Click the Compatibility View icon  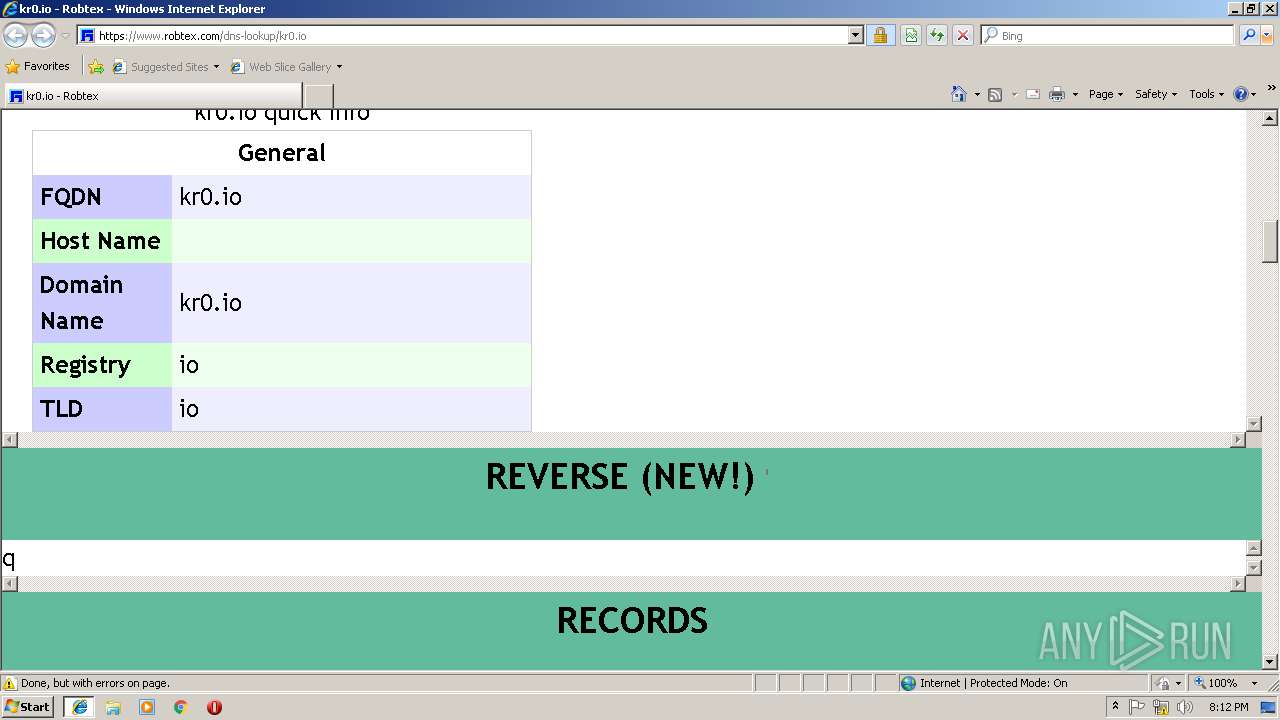pyautogui.click(x=911, y=36)
